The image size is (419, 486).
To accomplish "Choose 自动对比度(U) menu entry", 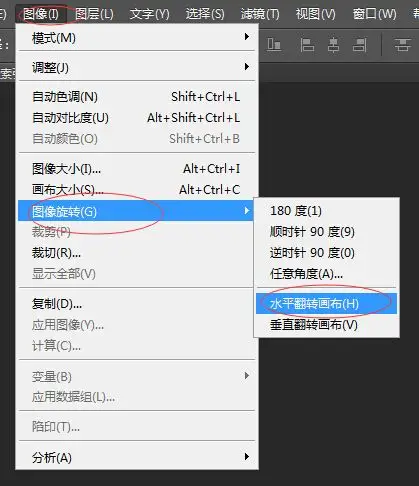I will pyautogui.click(x=136, y=118).
